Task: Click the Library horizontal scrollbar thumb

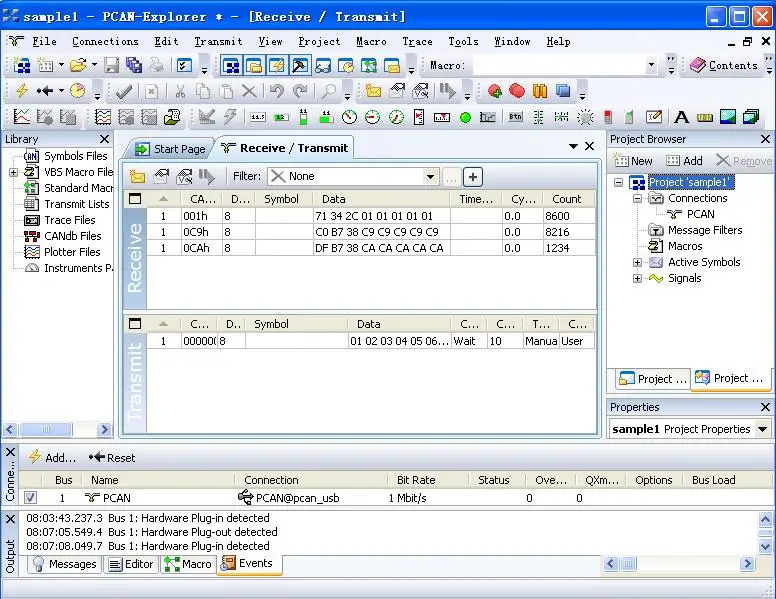Action: click(46, 429)
